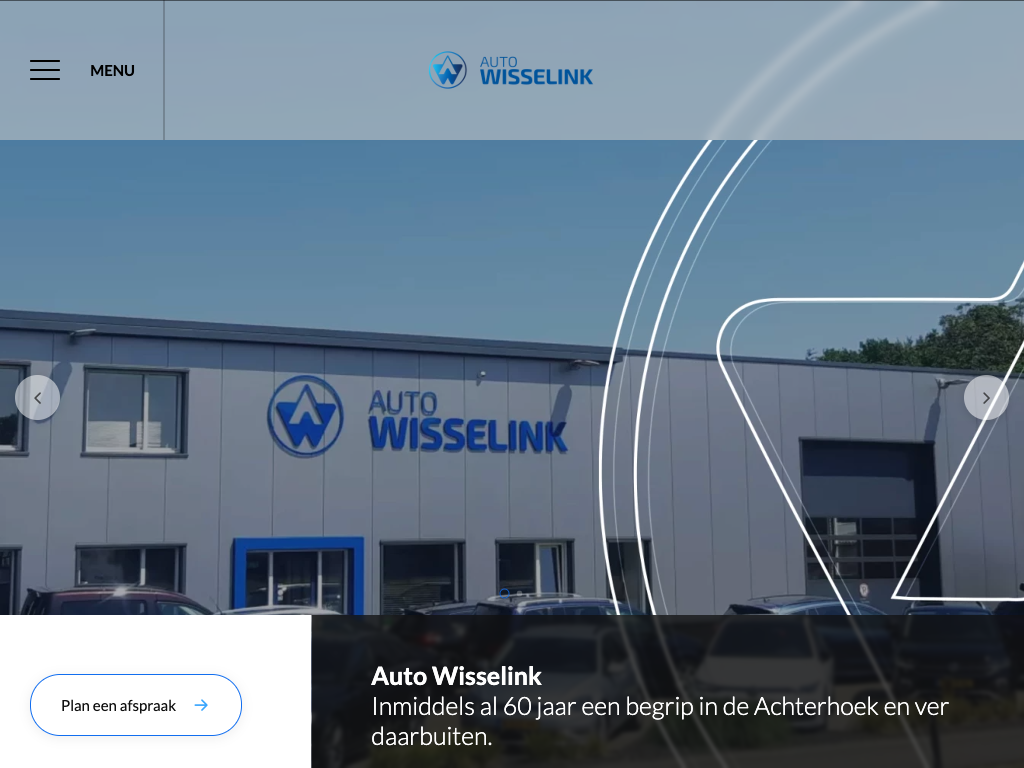Select the second white carousel pagination dot
This screenshot has height=768, width=1024.
click(520, 594)
